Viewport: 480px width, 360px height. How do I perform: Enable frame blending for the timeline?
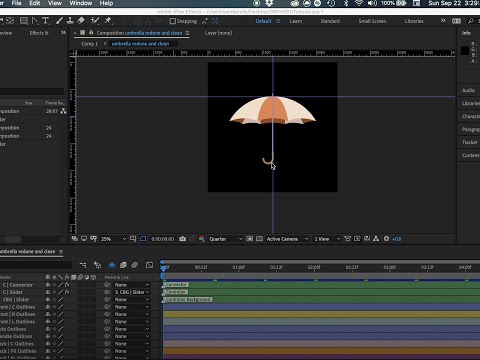[123, 265]
